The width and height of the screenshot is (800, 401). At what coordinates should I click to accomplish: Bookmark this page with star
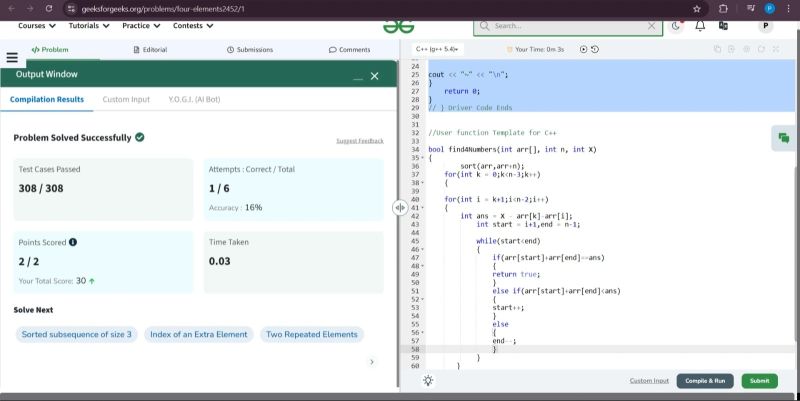tap(697, 9)
